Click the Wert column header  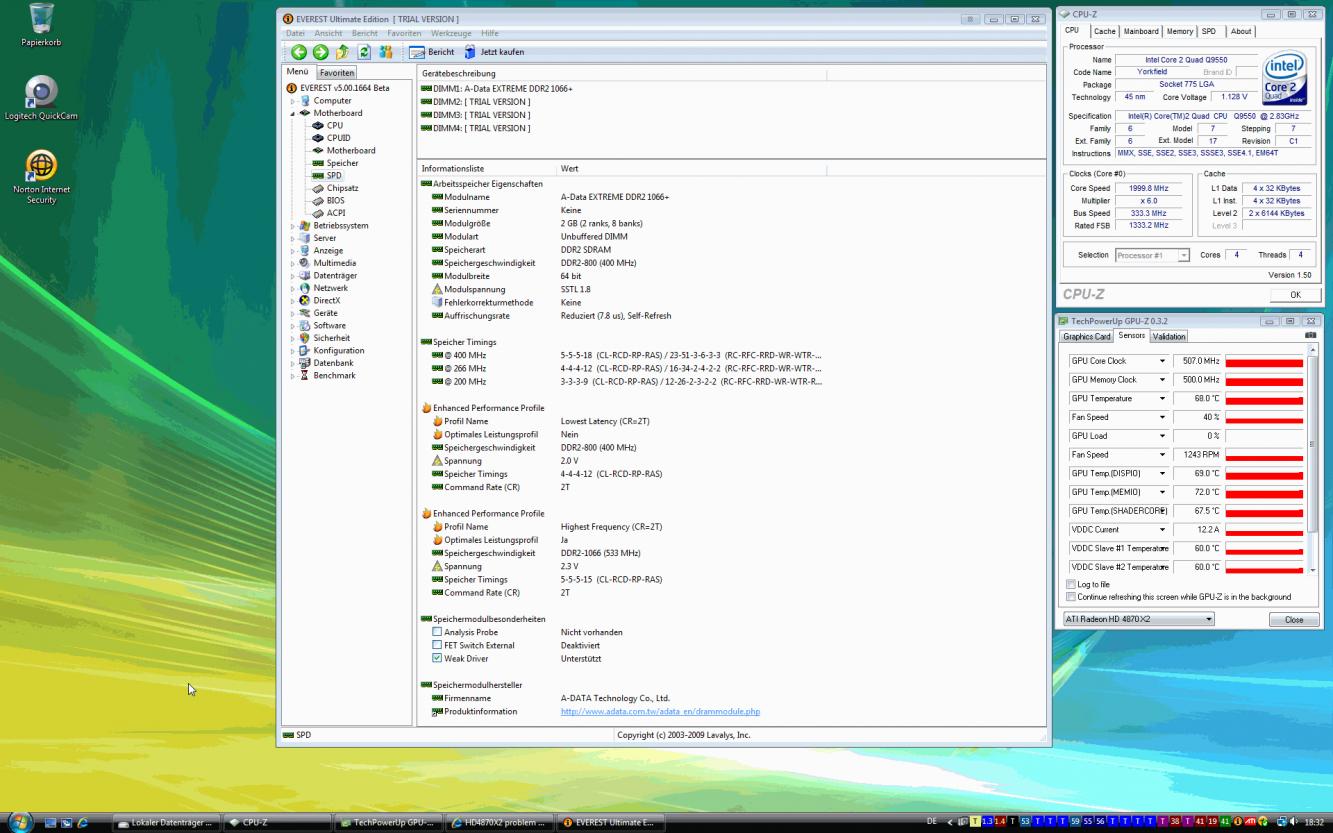[691, 169]
